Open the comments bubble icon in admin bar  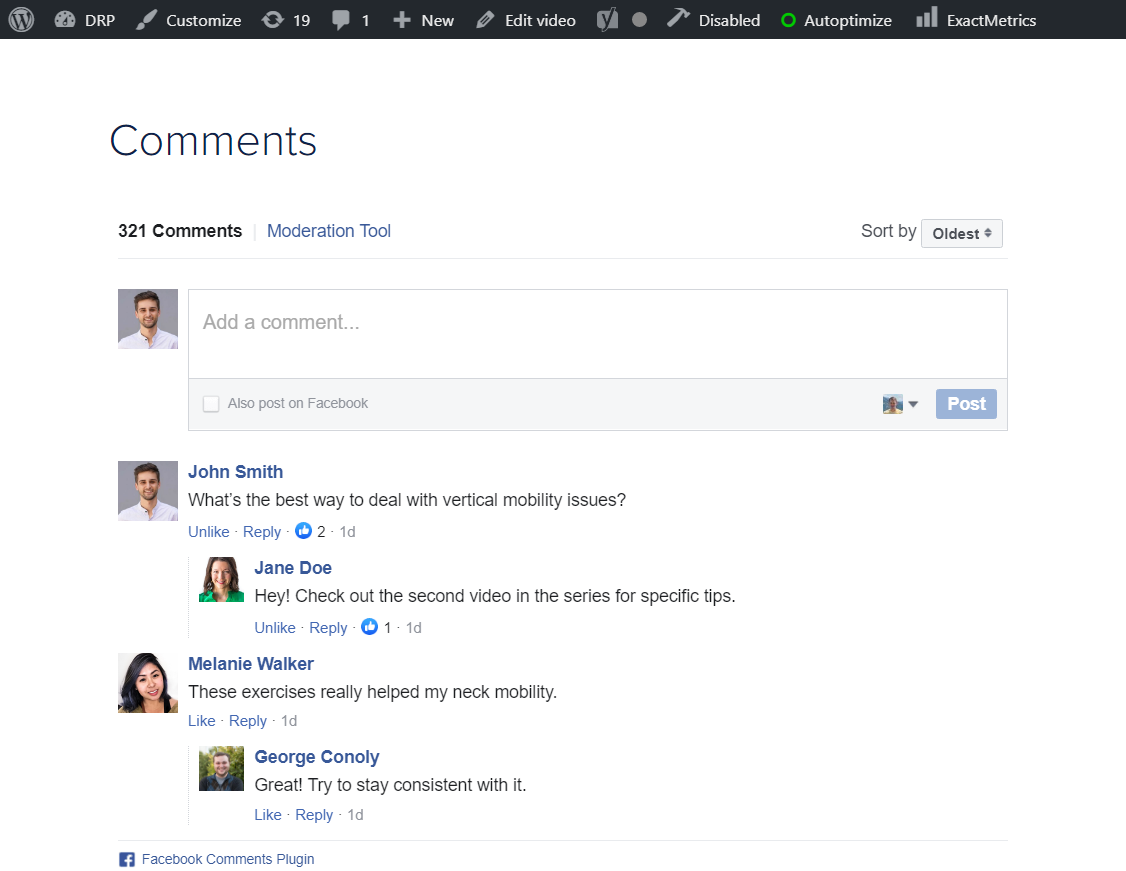coord(341,19)
